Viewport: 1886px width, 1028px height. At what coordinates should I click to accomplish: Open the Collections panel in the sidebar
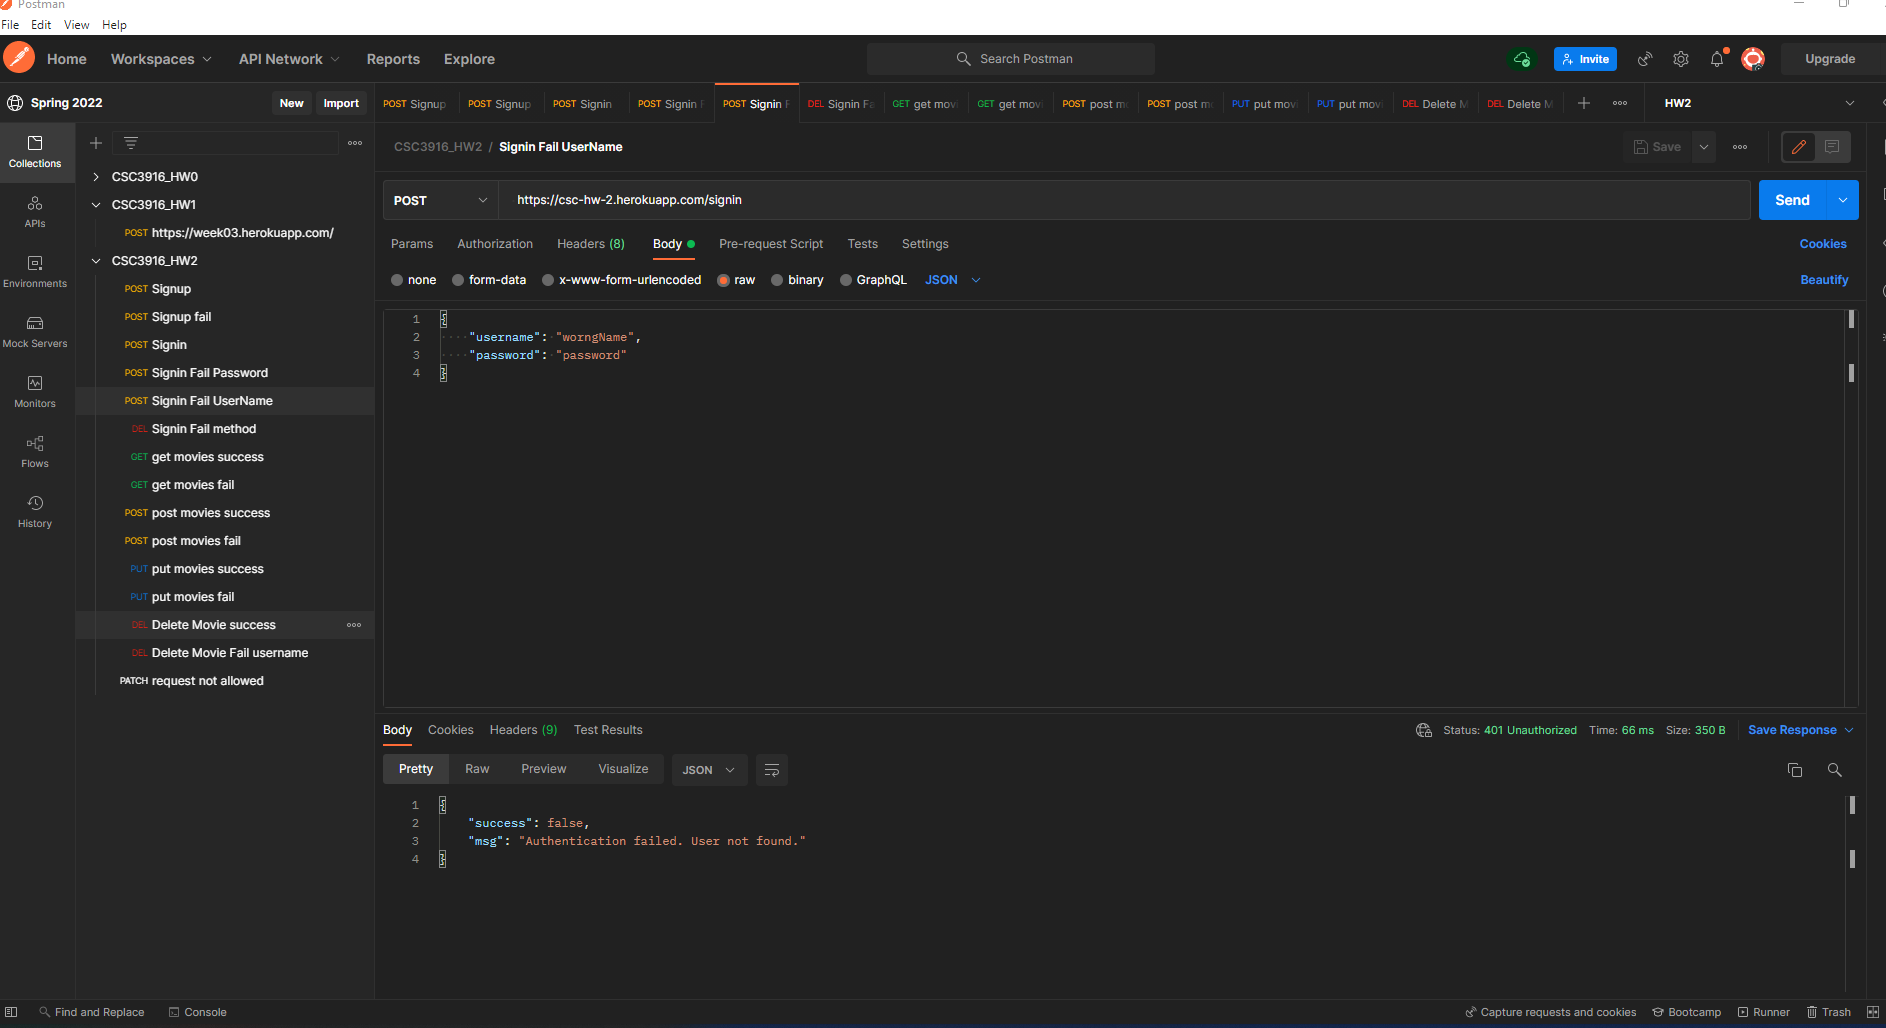tap(35, 152)
